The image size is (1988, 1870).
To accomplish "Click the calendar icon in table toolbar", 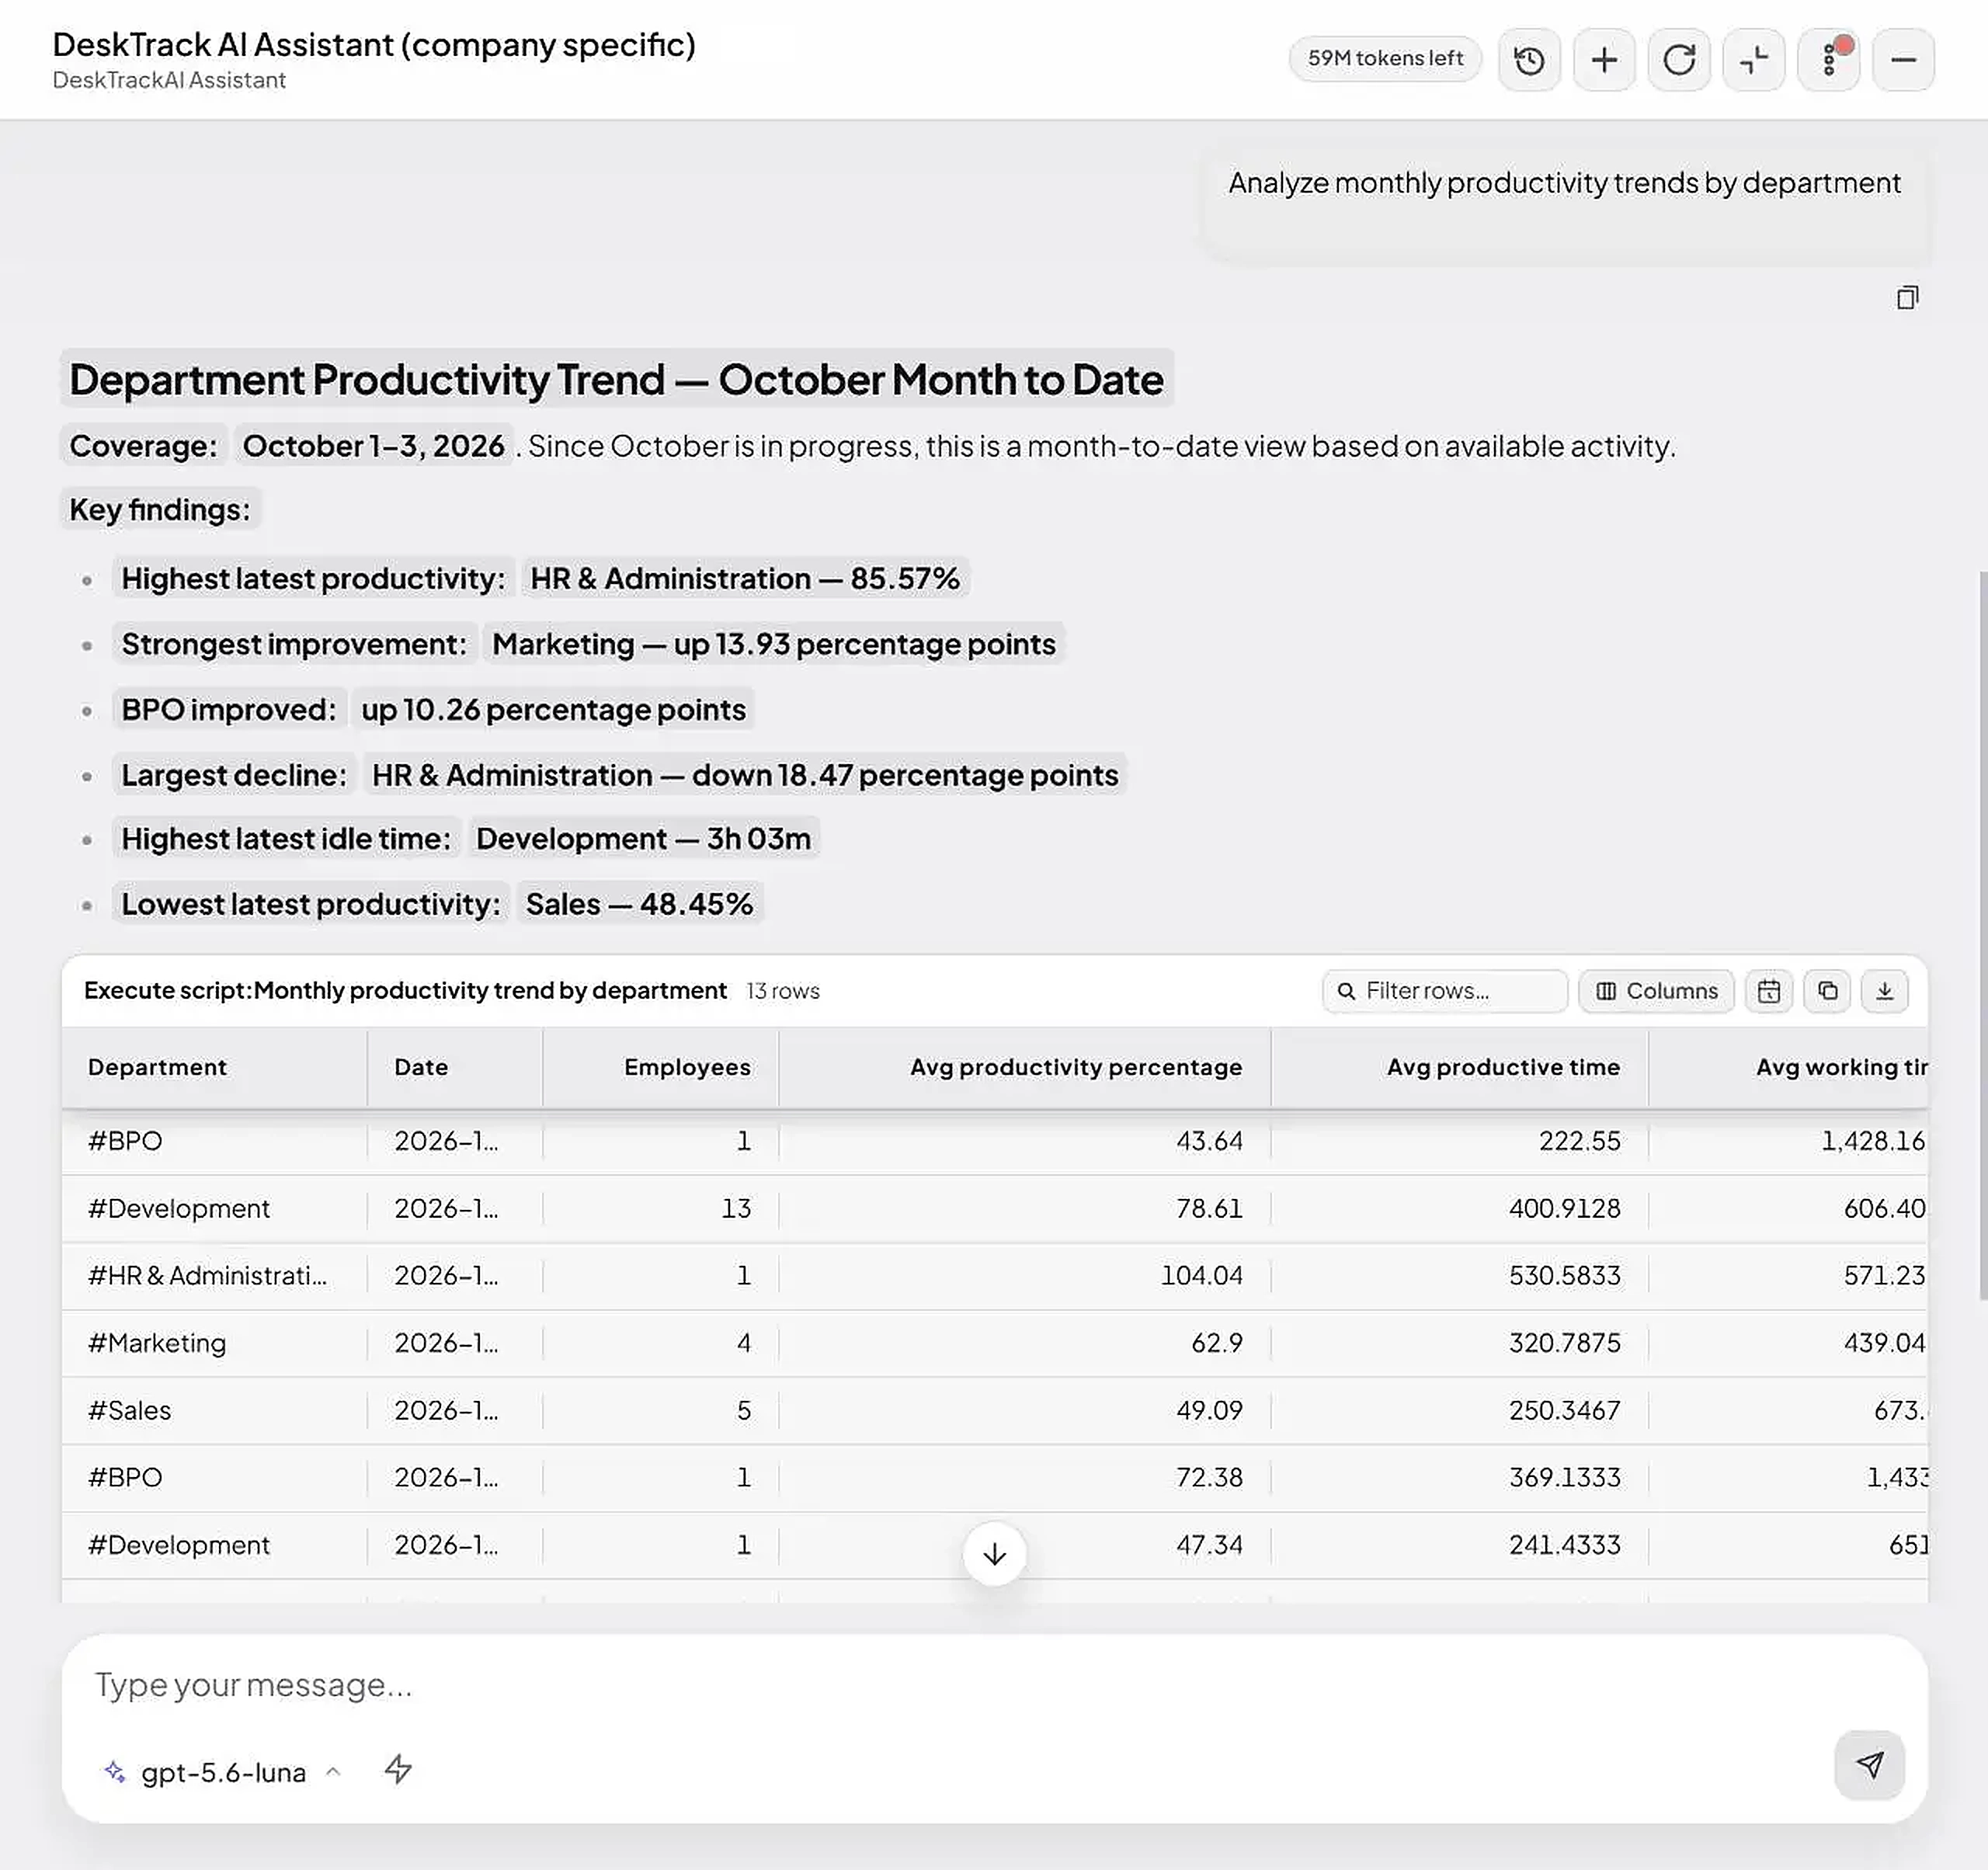I will 1769,991.
